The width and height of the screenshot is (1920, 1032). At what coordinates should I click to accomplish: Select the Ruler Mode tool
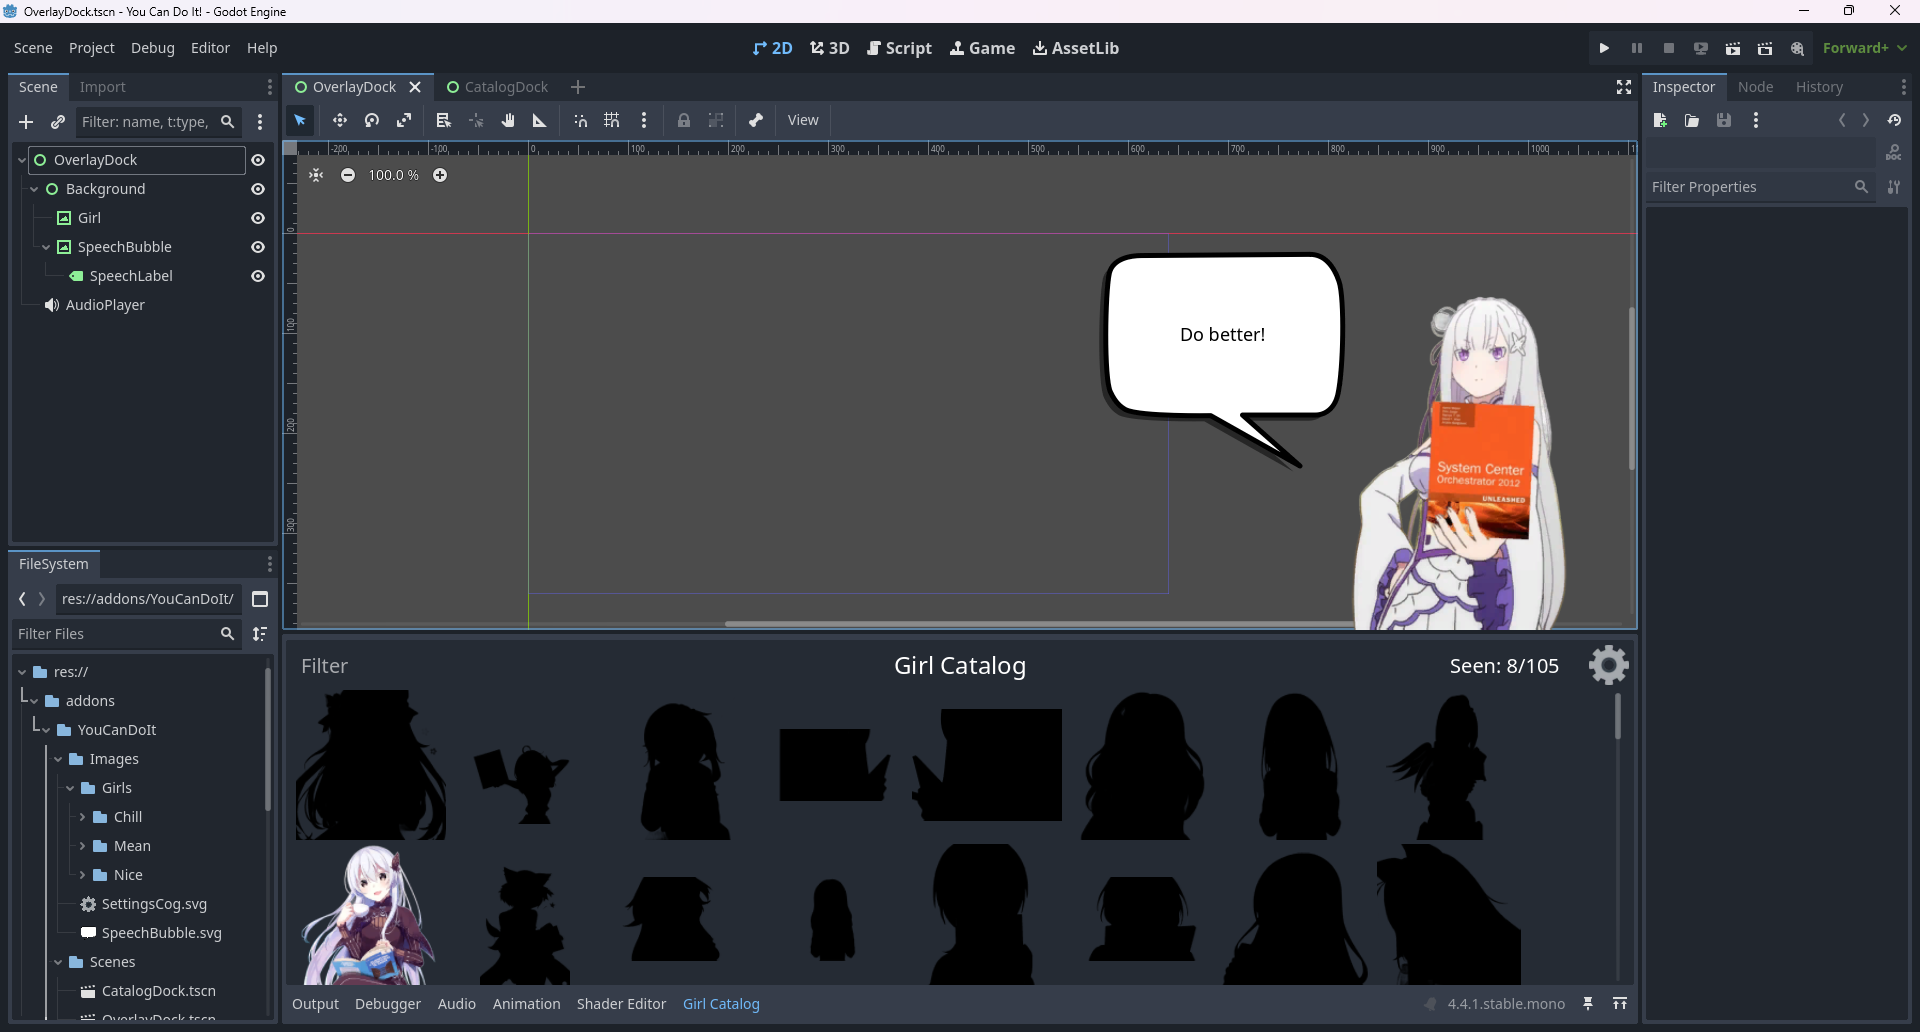(540, 120)
